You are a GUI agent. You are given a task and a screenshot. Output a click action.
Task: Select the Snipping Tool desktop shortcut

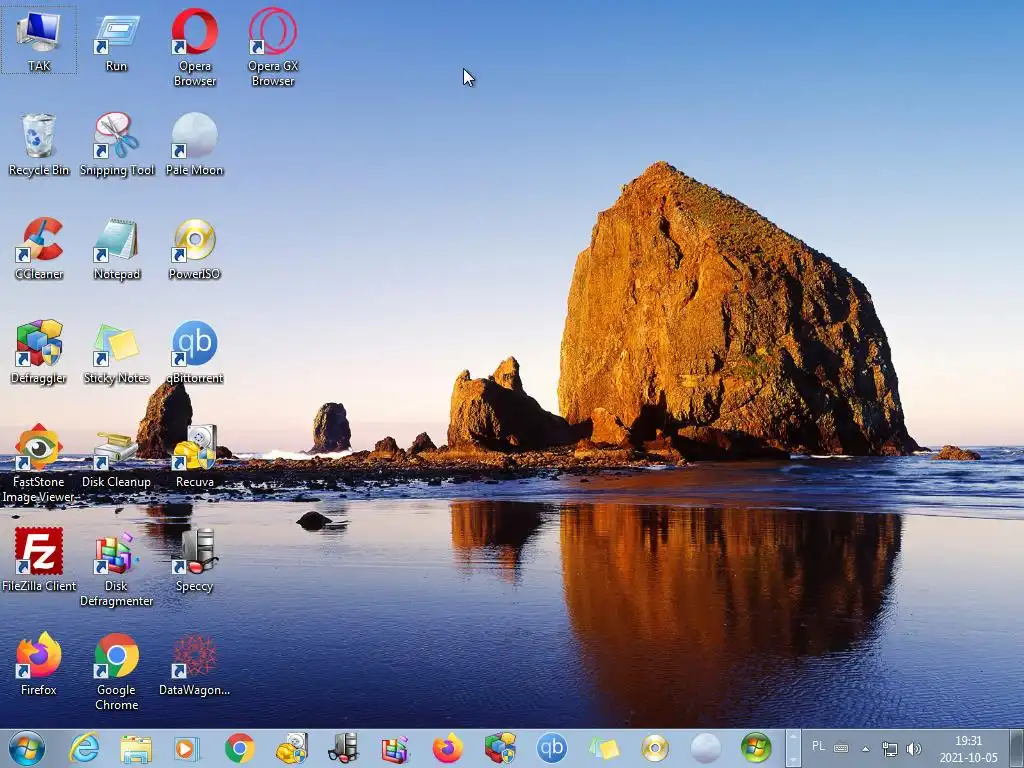pos(116,144)
